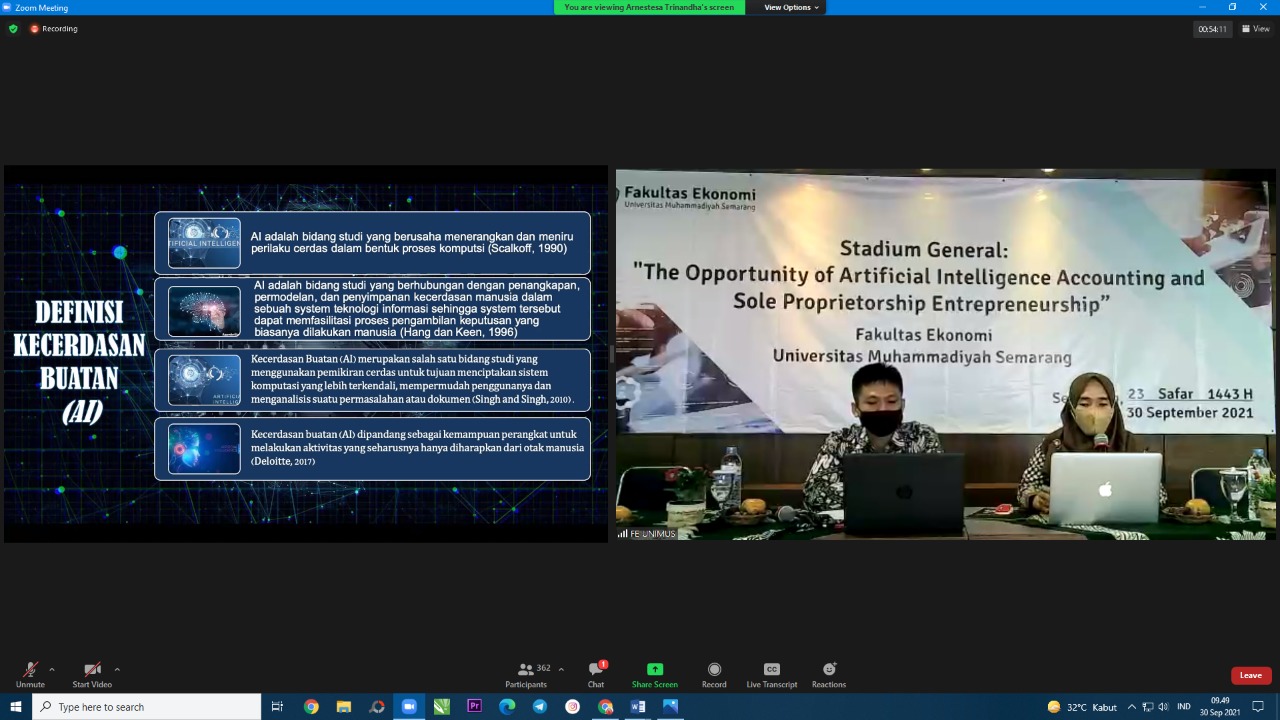Viewport: 1280px width, 720px height.
Task: Open the volume control in system tray
Action: click(1163, 707)
